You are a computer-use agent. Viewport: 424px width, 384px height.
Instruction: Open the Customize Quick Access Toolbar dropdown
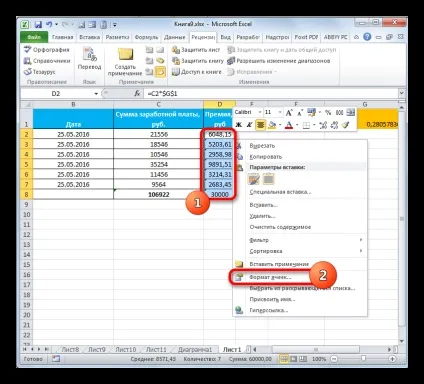pos(115,25)
